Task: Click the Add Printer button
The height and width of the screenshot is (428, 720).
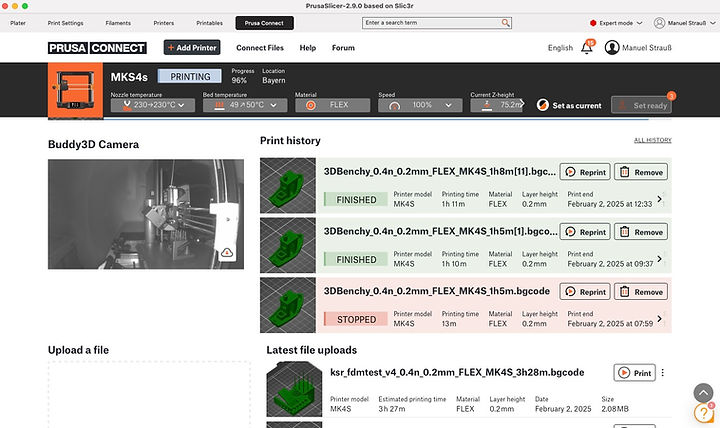Action: coord(192,47)
